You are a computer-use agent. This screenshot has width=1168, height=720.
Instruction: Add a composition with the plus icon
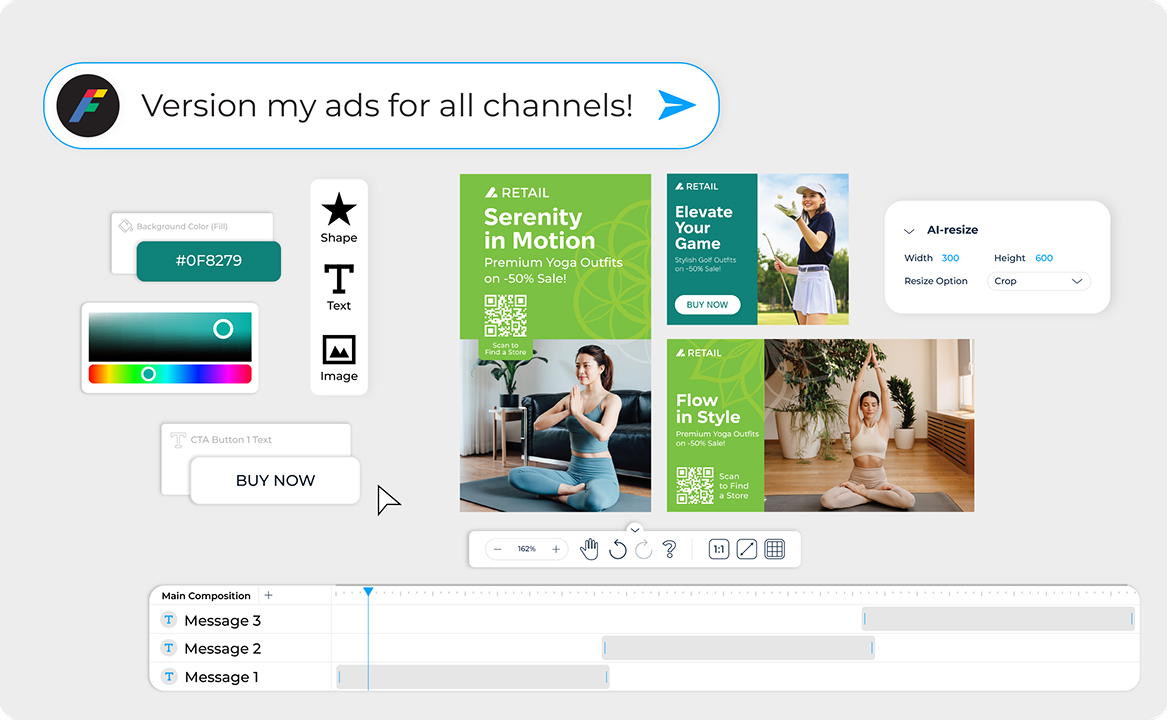(269, 595)
